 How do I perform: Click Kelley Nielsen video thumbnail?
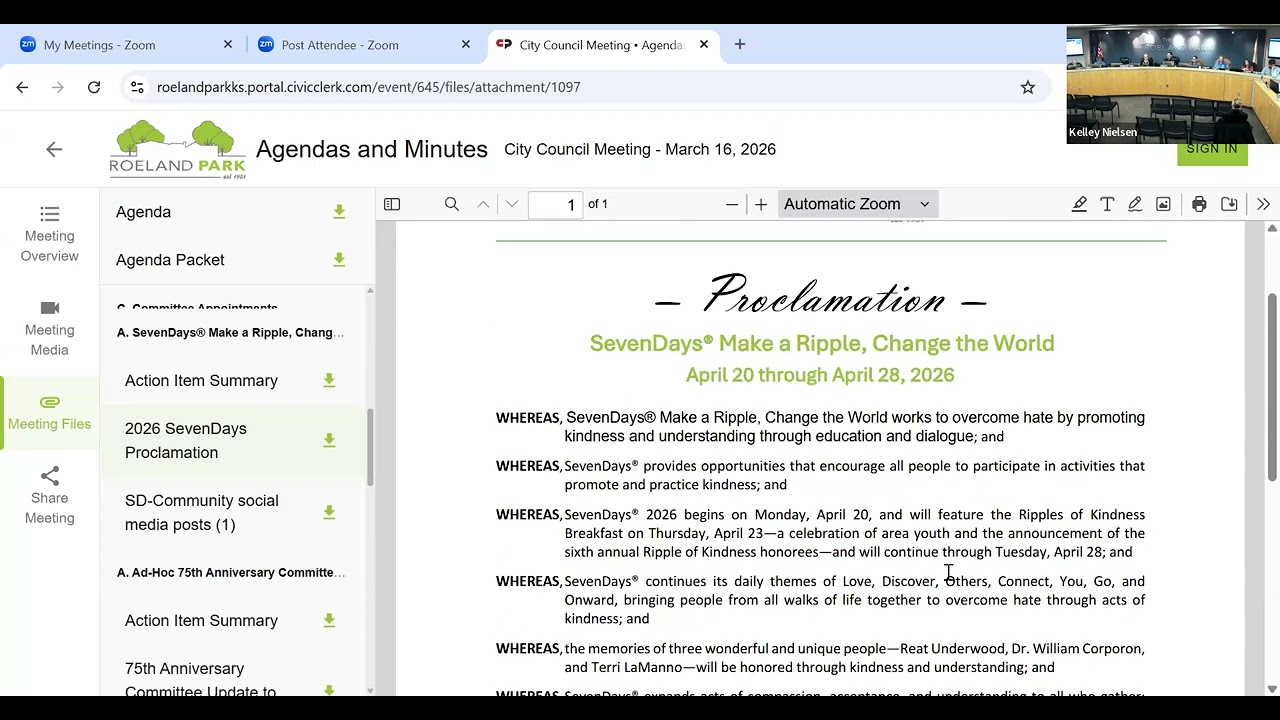coord(1173,85)
